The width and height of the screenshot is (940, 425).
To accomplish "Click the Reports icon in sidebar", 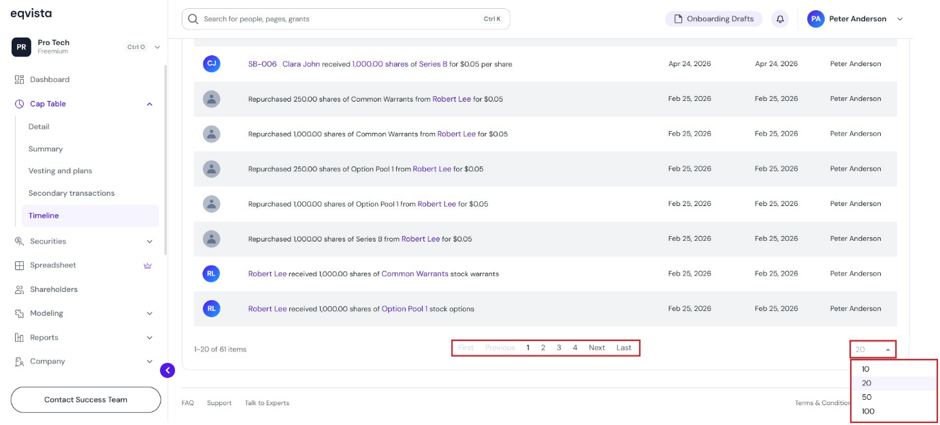I will [19, 337].
